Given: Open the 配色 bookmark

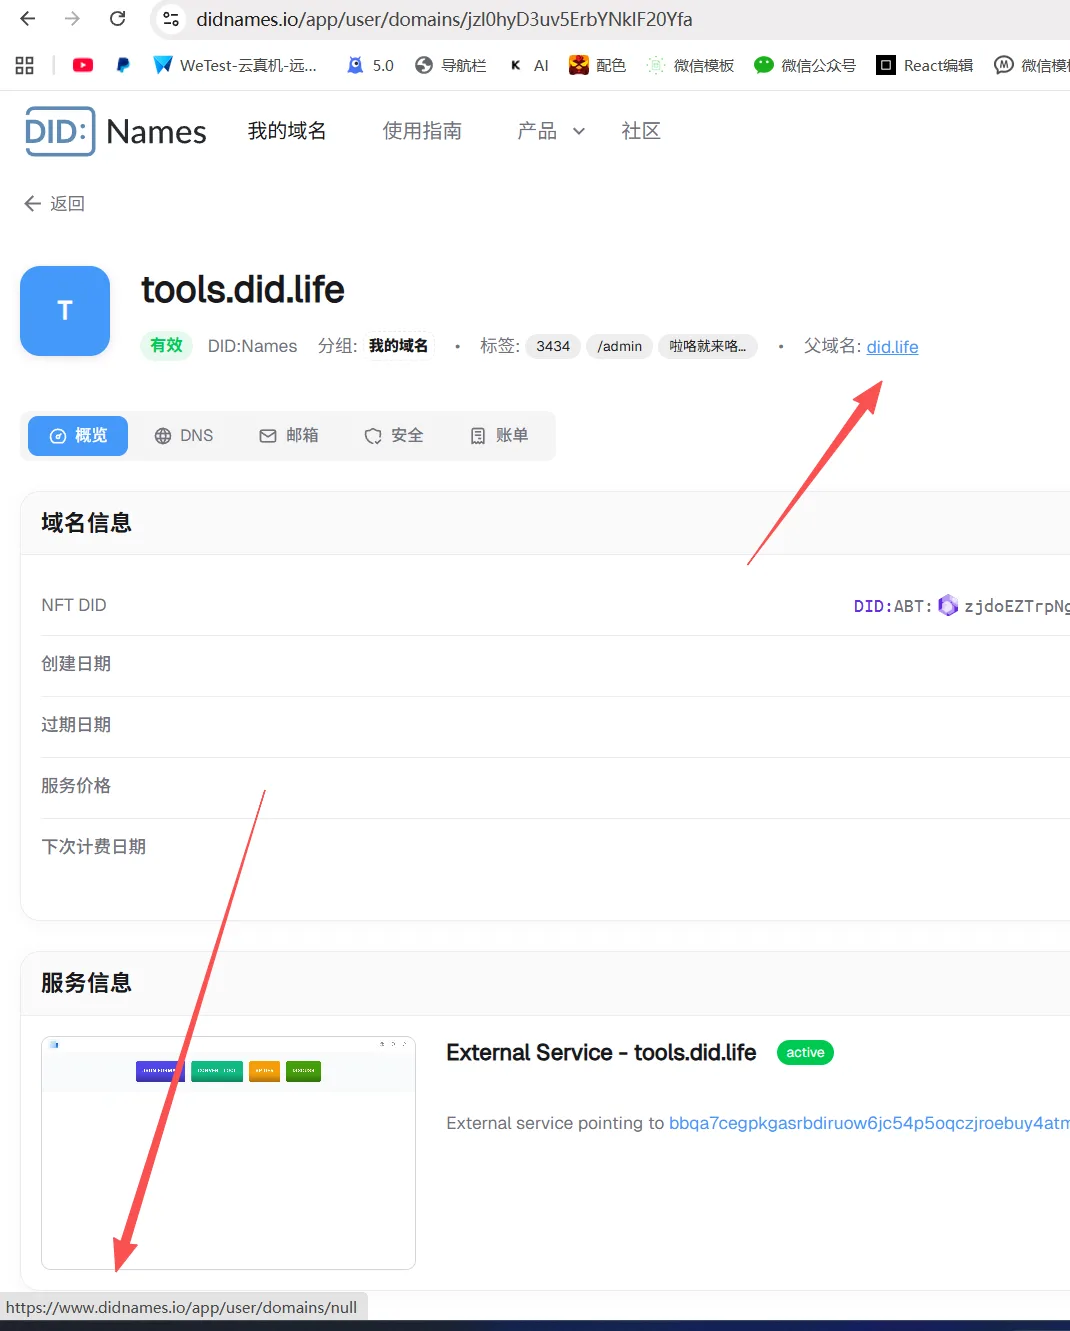Looking at the screenshot, I should [597, 65].
